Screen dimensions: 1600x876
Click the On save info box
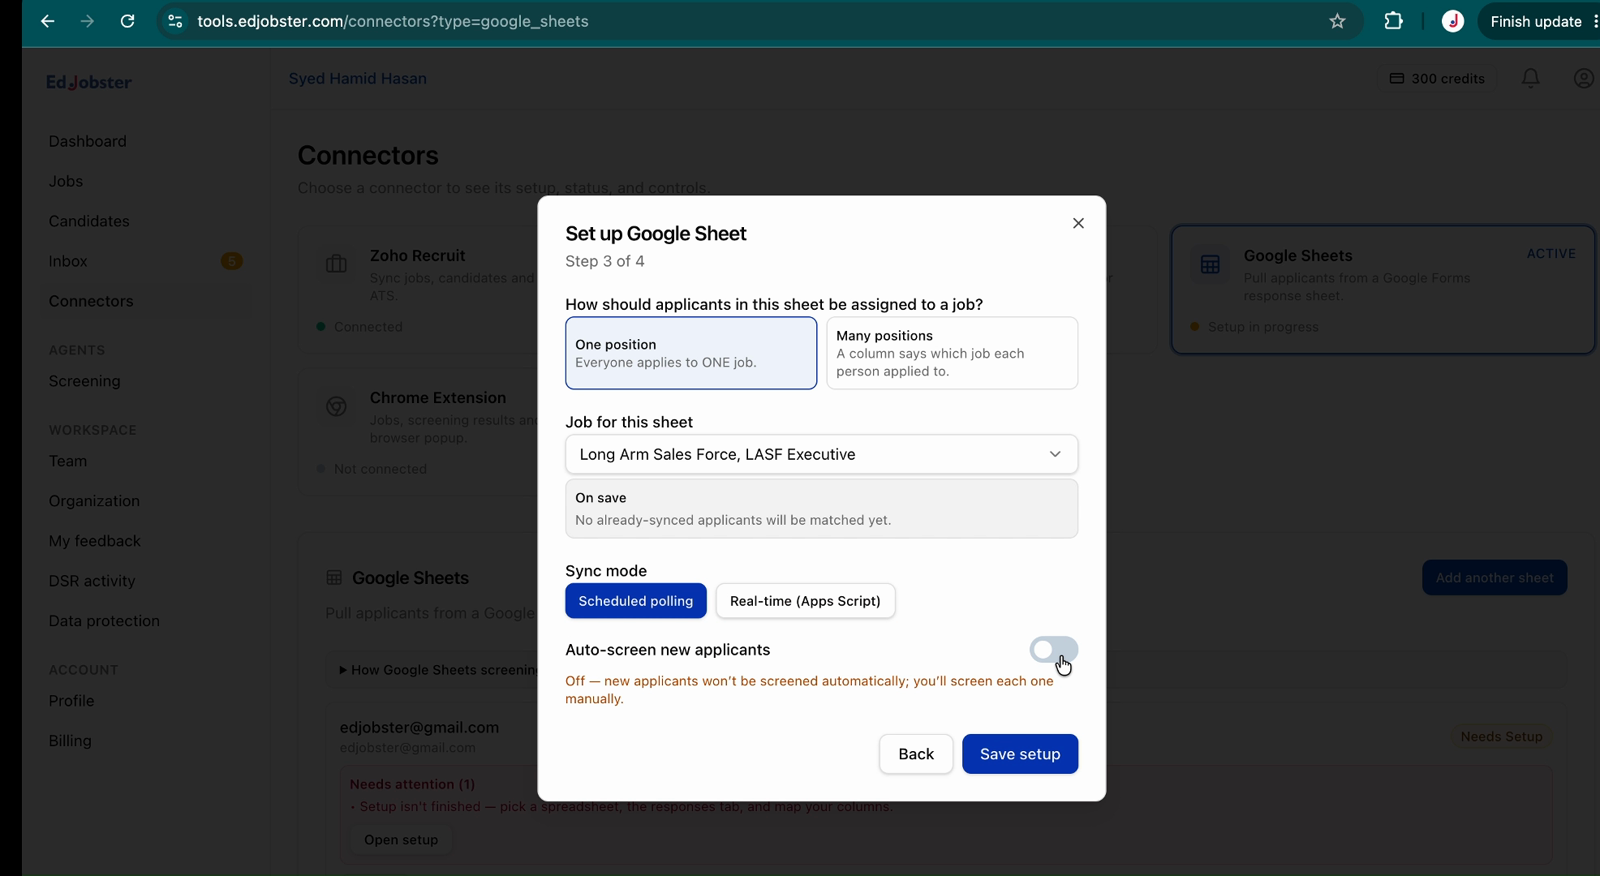coord(821,508)
